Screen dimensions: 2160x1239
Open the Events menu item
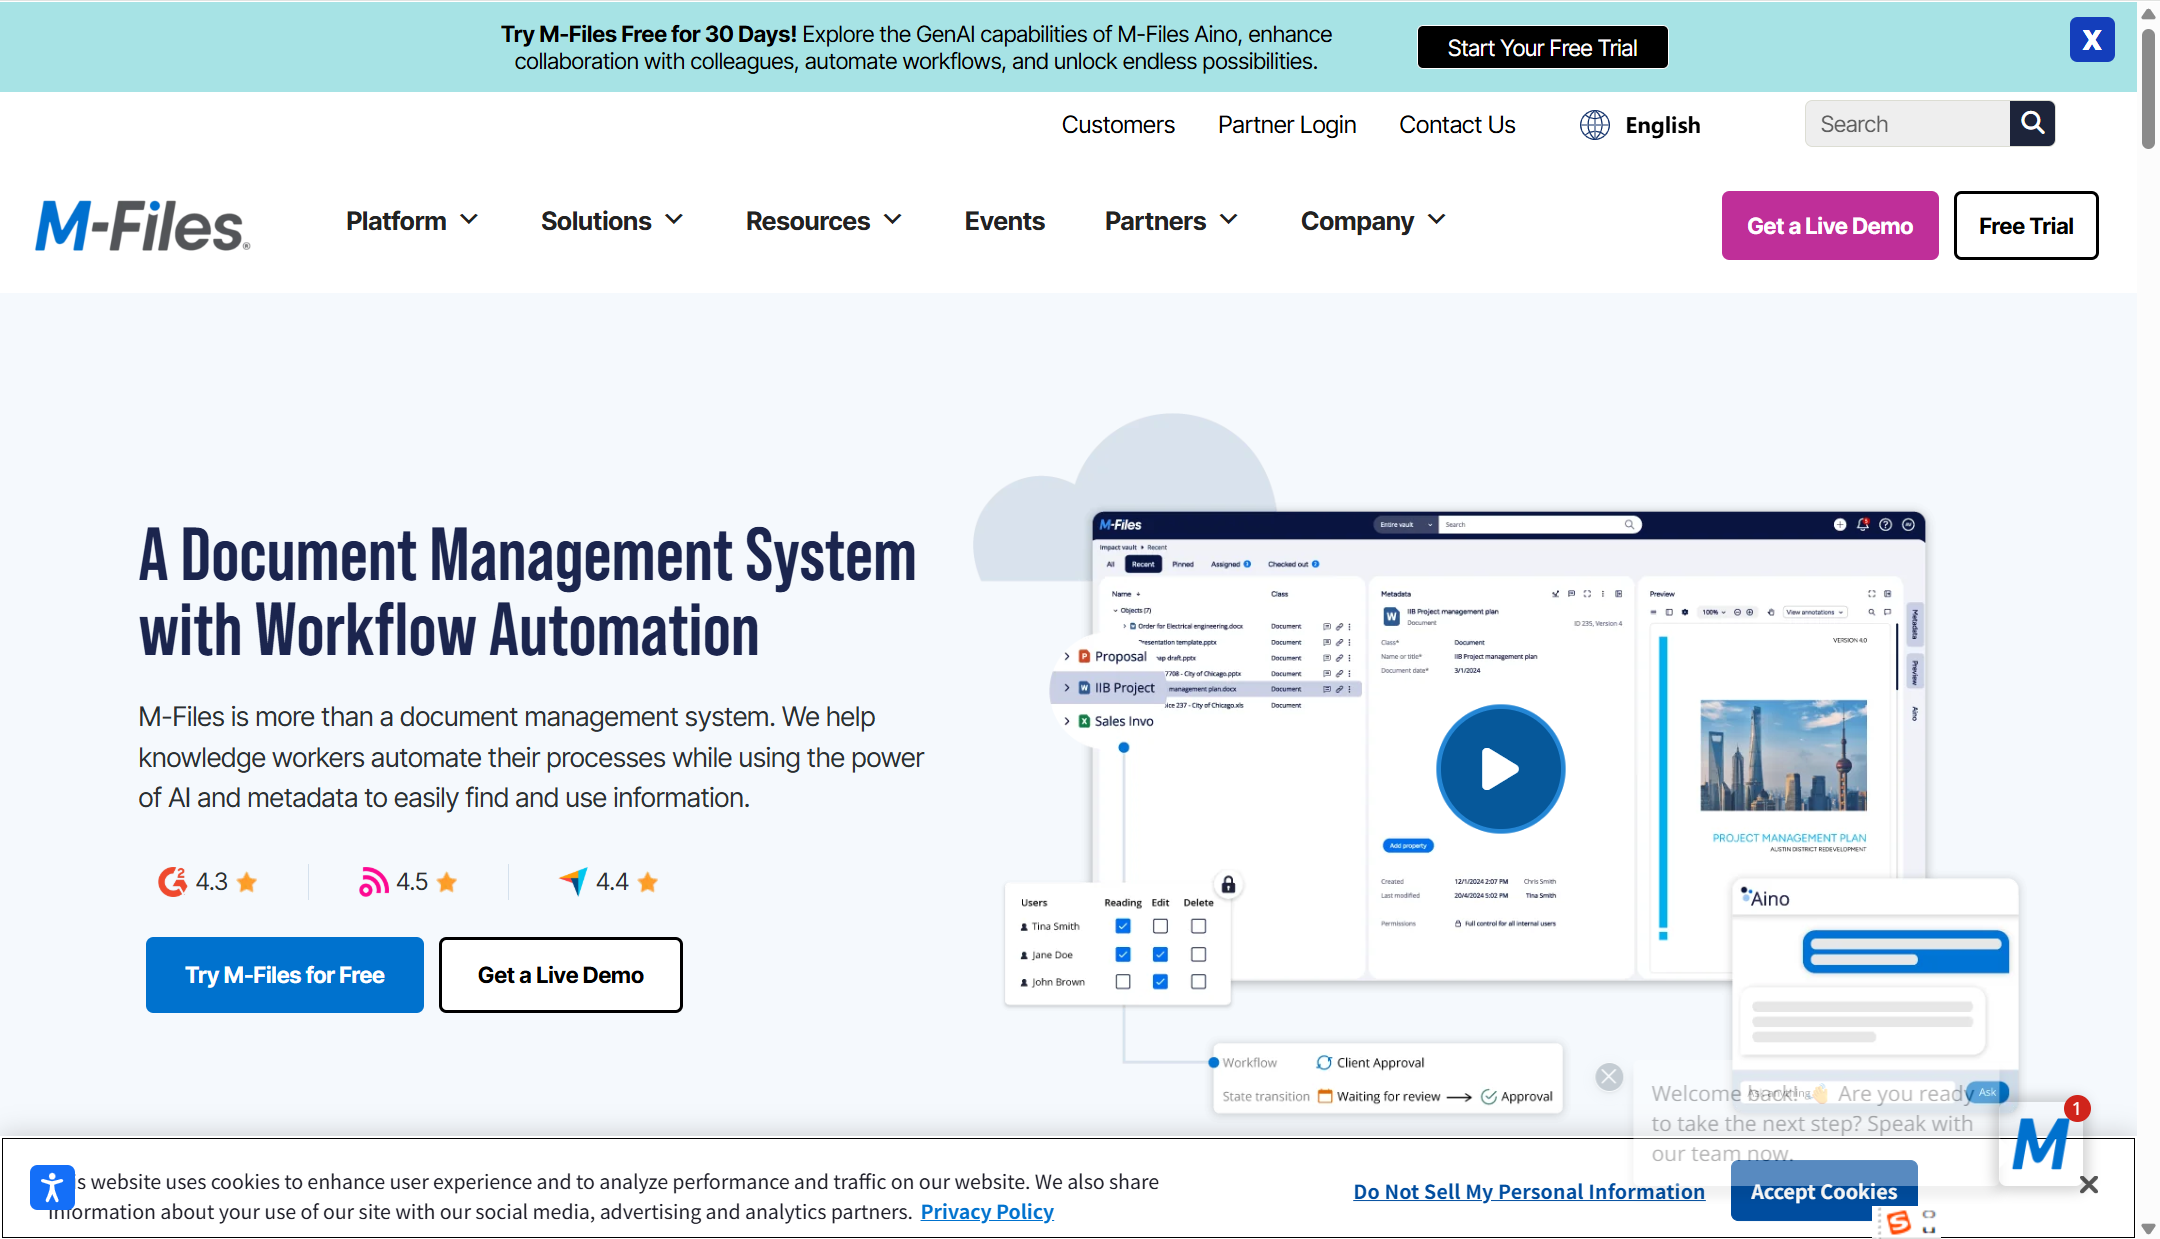pos(1004,221)
